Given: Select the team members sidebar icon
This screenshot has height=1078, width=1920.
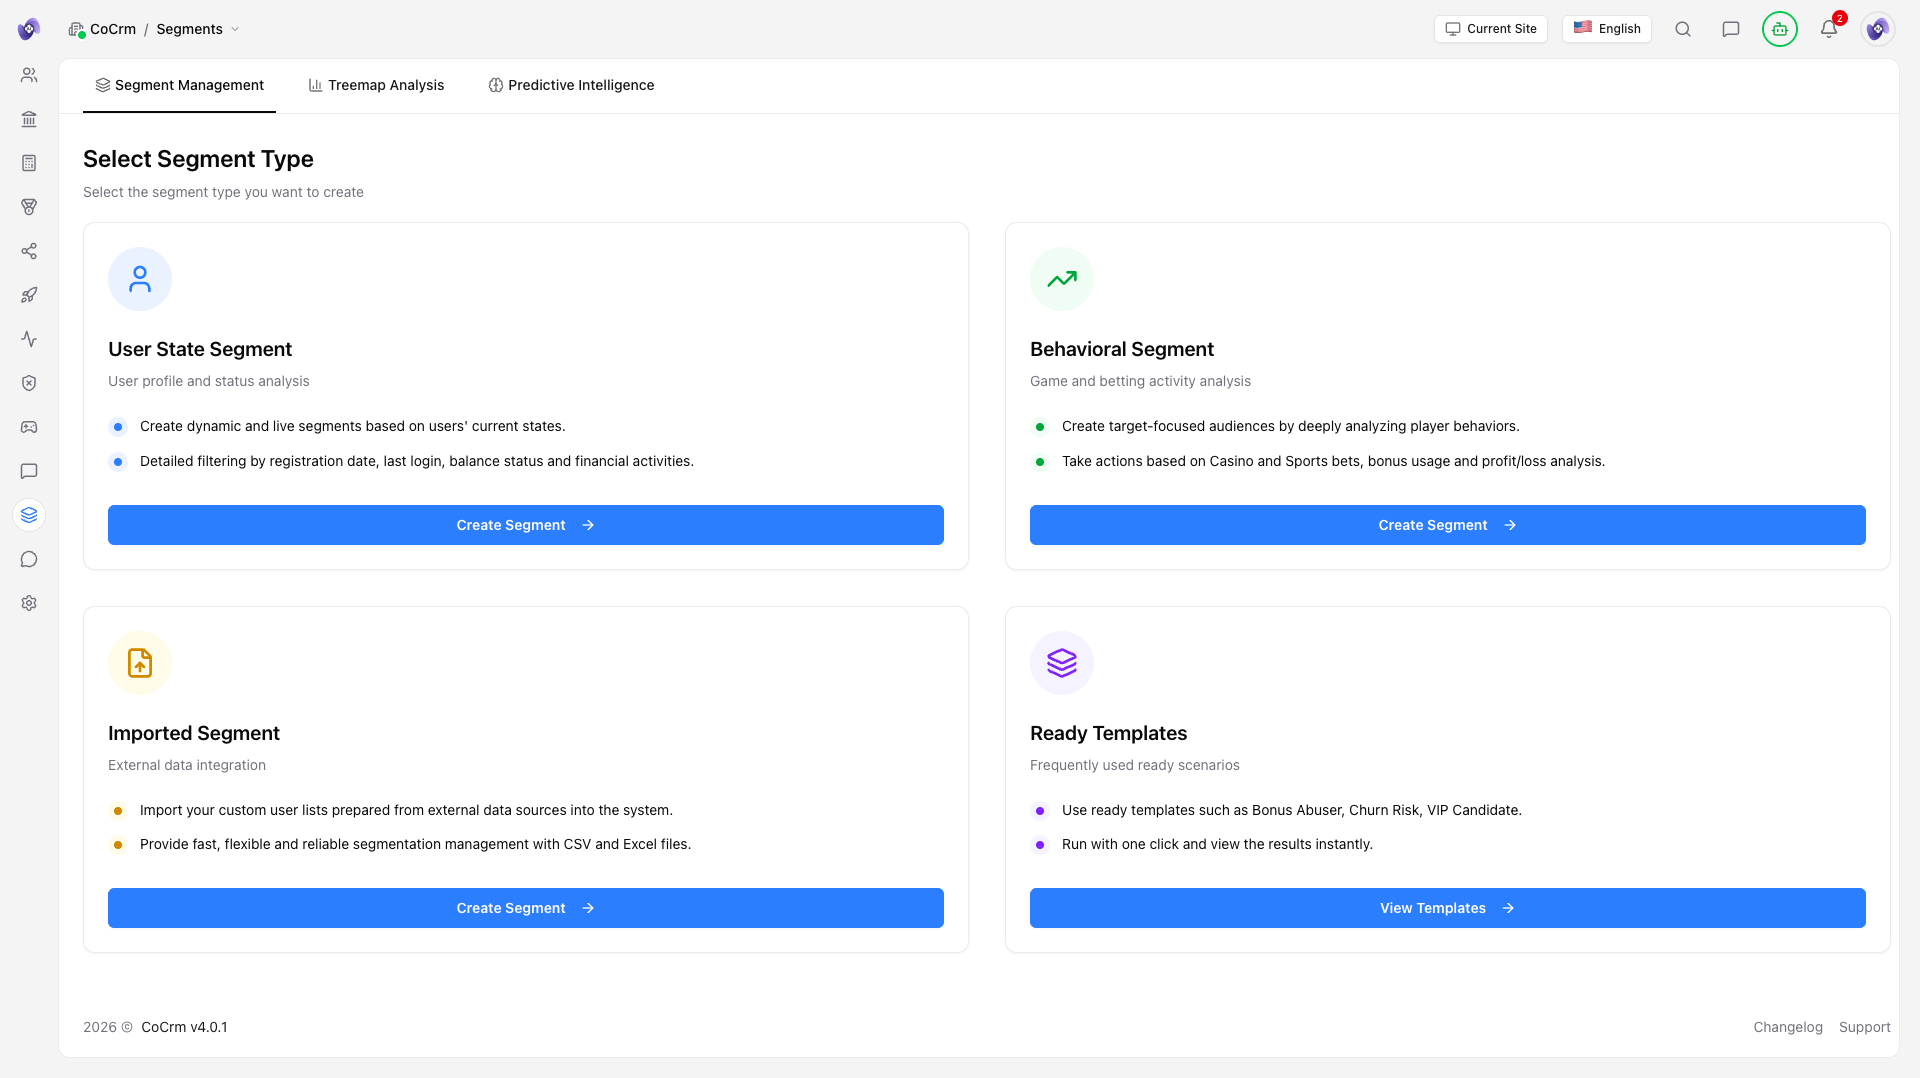Looking at the screenshot, I should [x=29, y=74].
